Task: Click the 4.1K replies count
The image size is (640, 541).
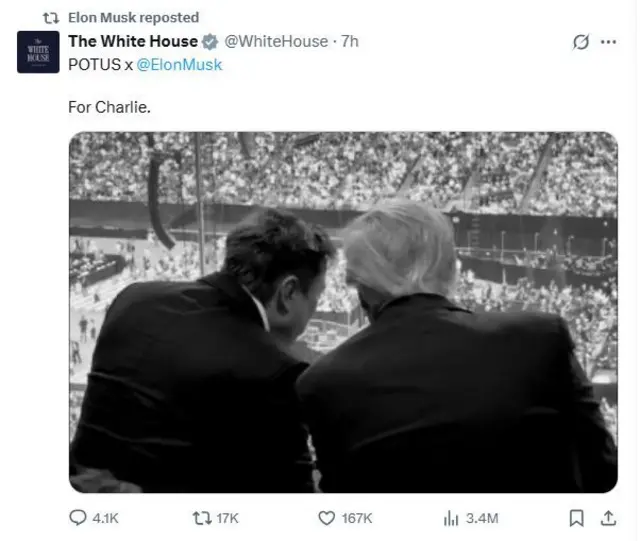Action: 105,518
